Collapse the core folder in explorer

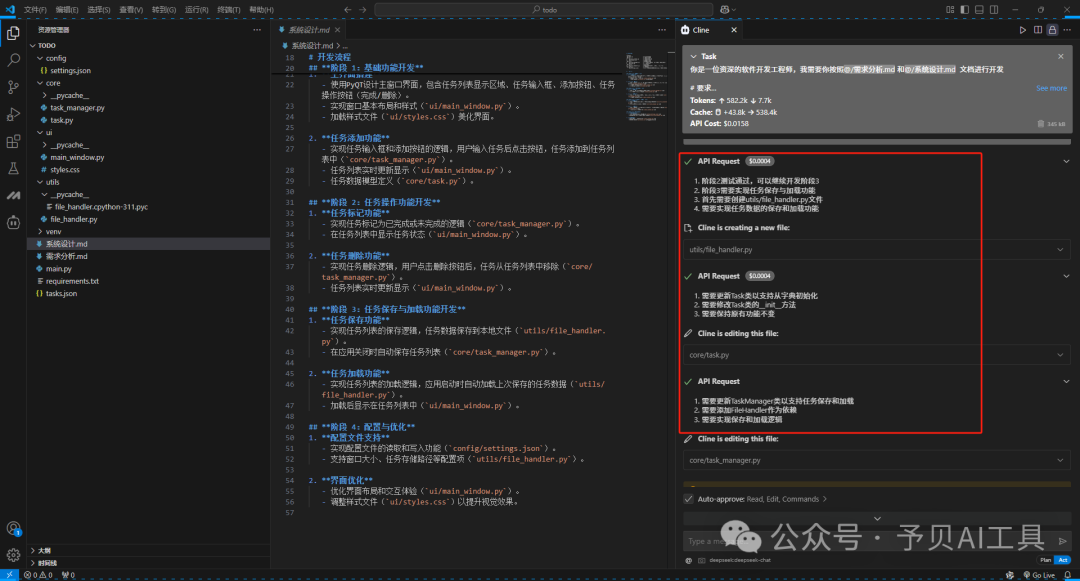coord(40,83)
